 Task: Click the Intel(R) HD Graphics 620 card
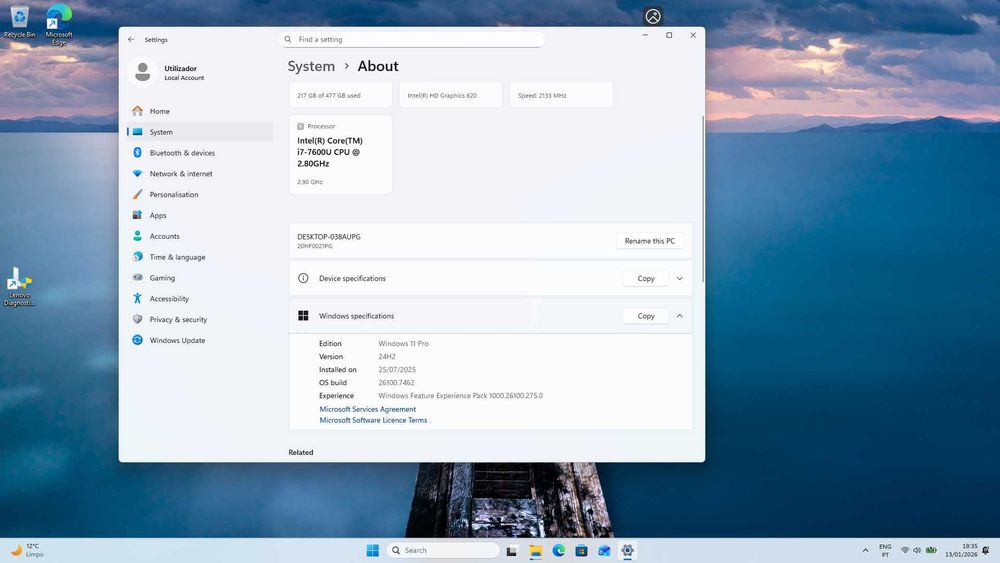click(451, 95)
